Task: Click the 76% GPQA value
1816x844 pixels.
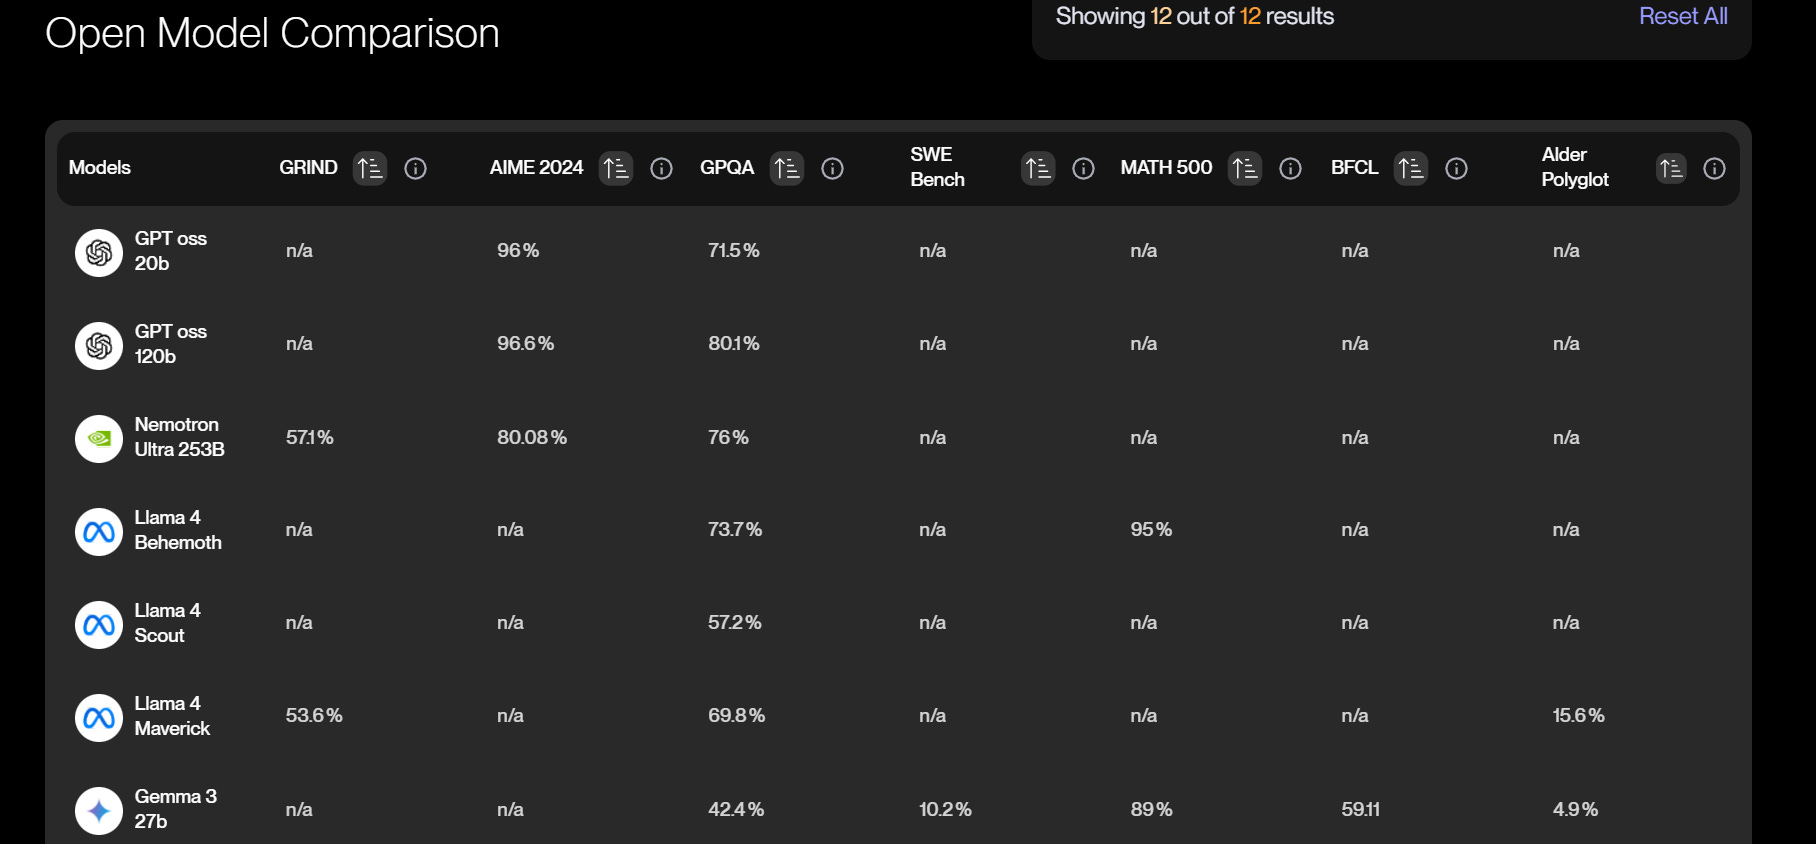Action: 728,438
